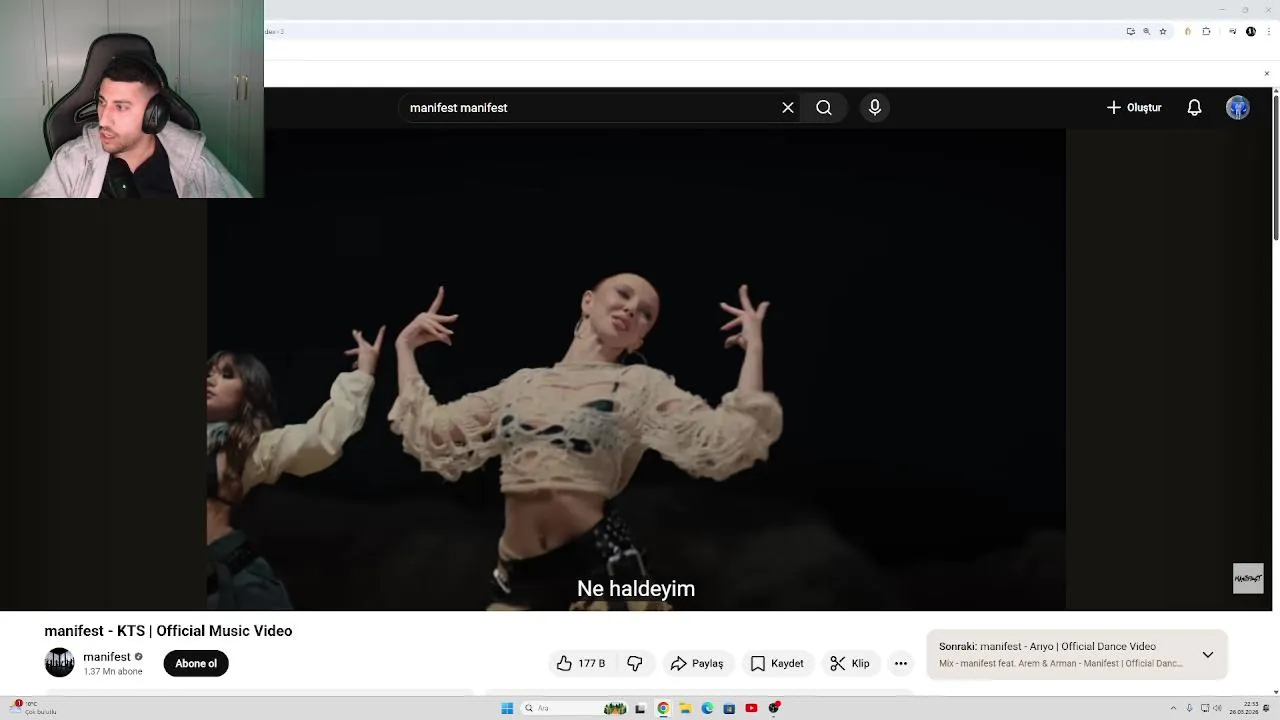Open Microsoft Edge from taskbar
This screenshot has width=1280, height=720.
point(707,708)
